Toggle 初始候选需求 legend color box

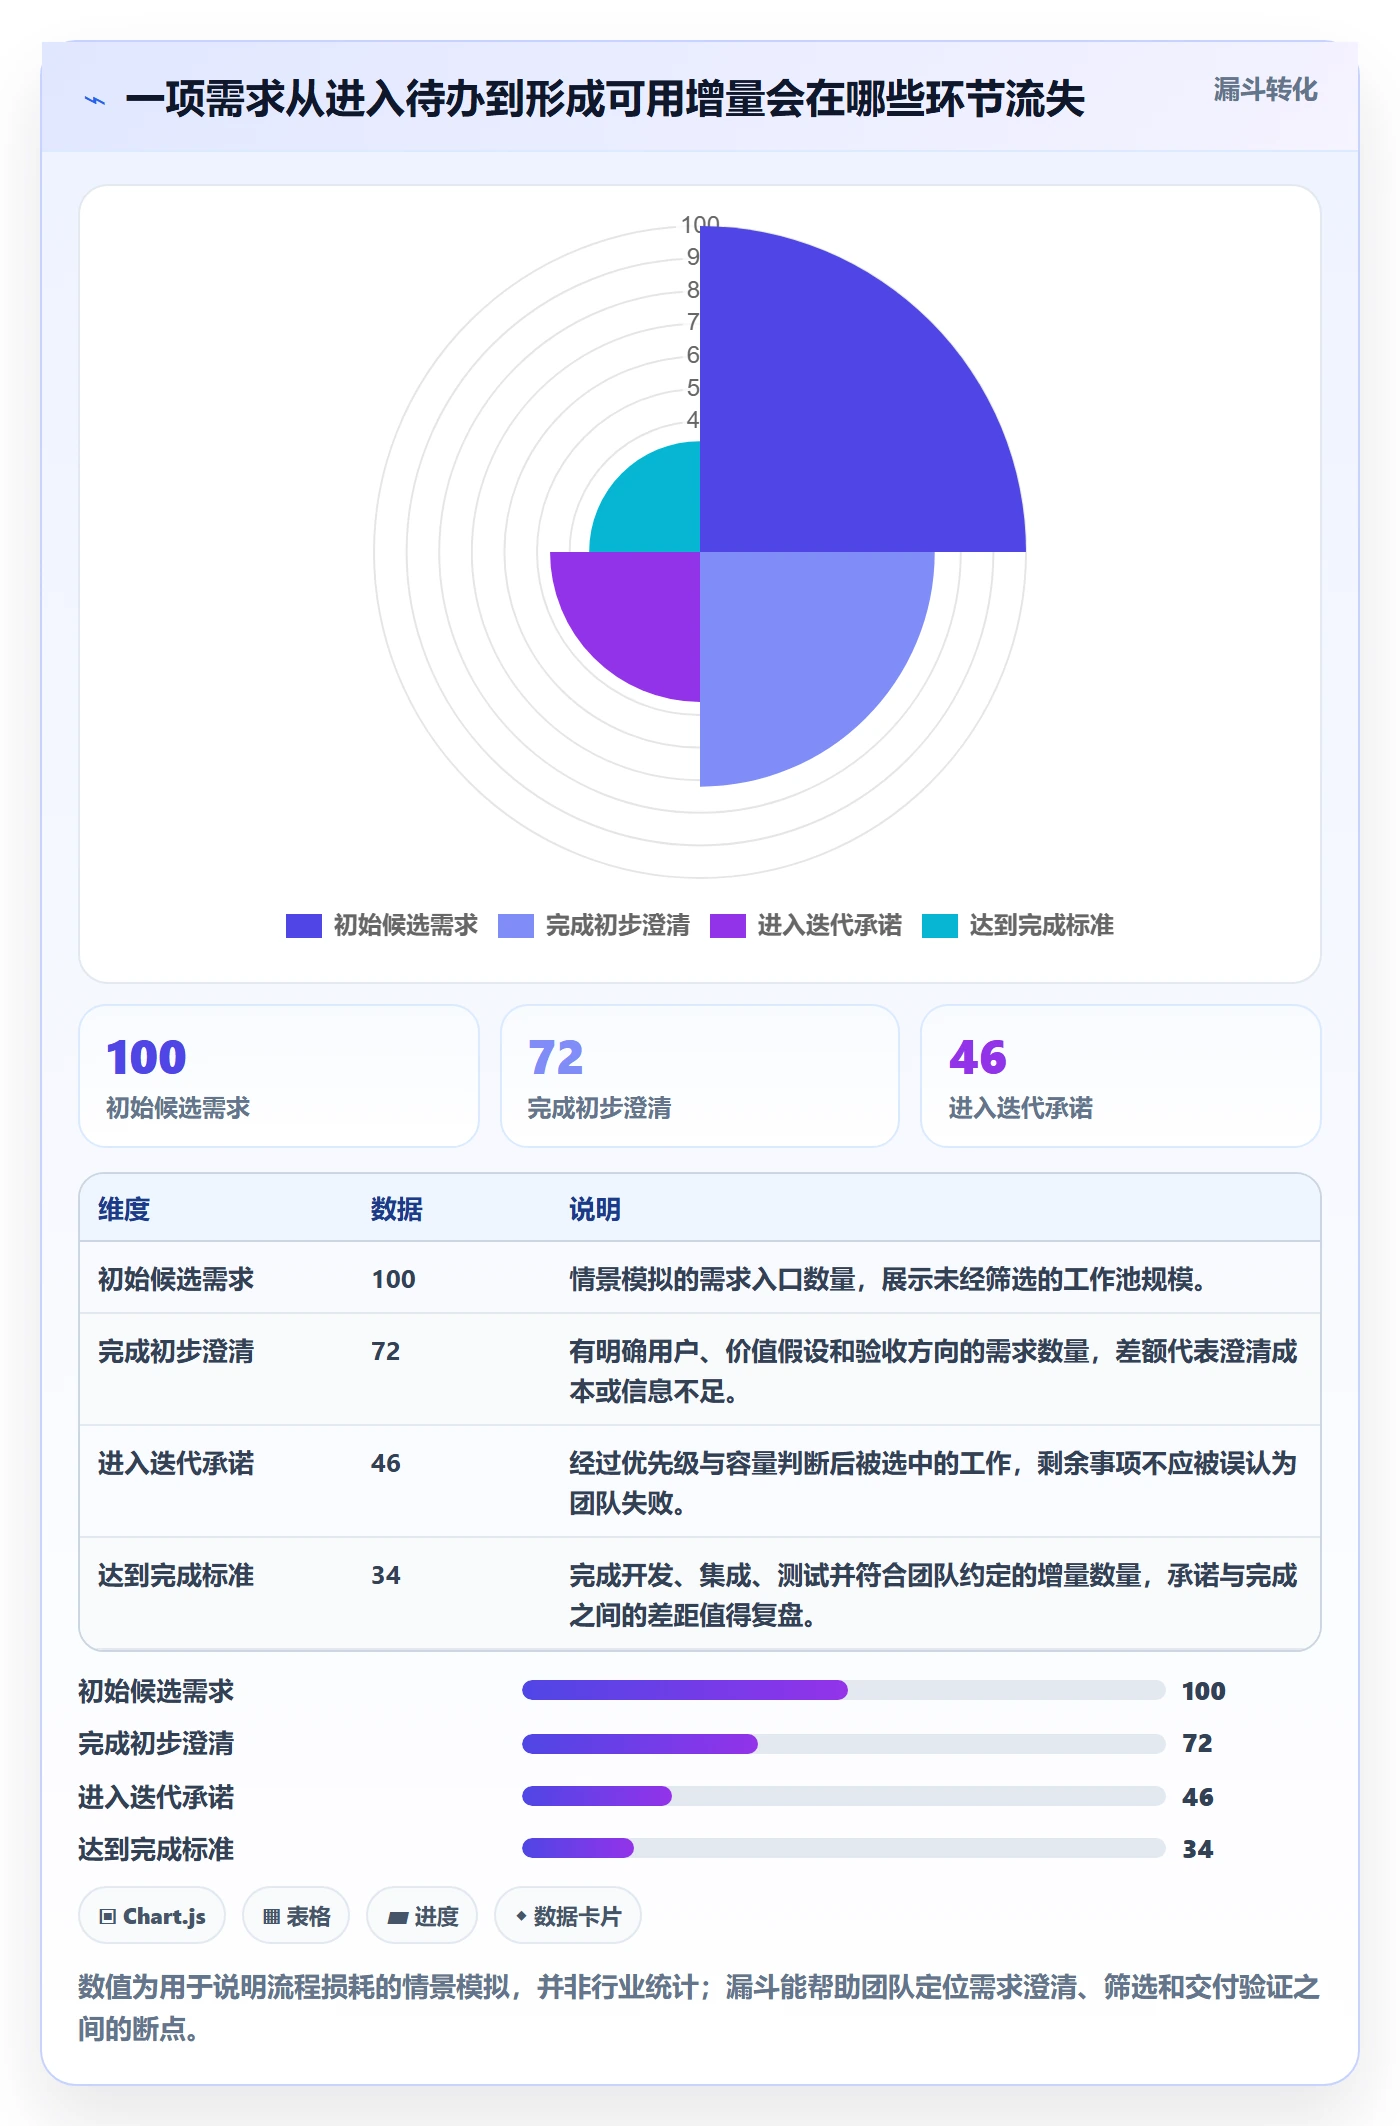(304, 926)
